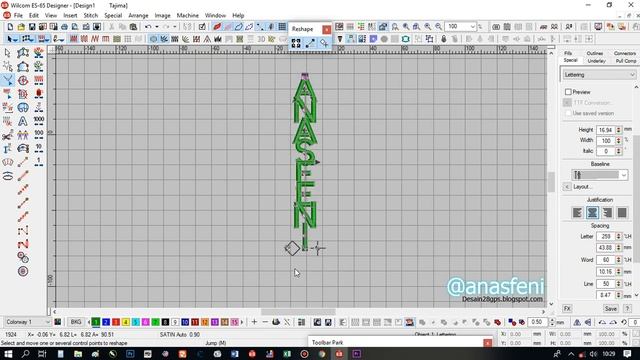Open the Machine menu
This screenshot has width=640, height=360.
(187, 16)
